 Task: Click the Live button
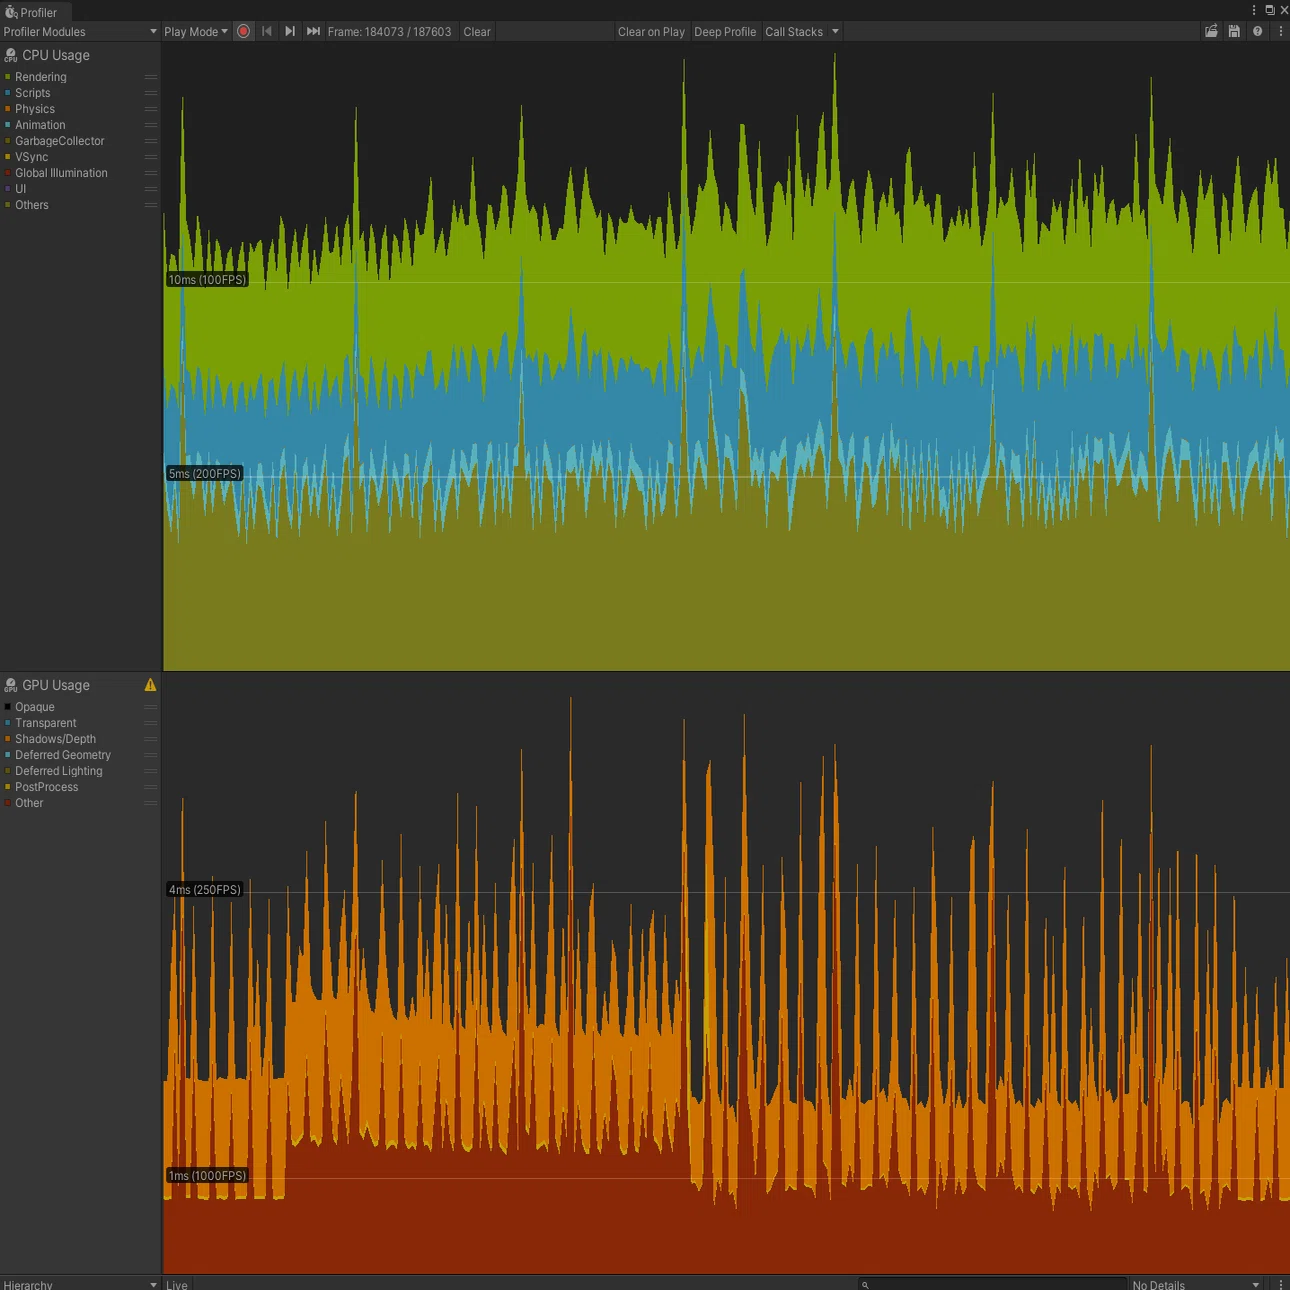click(x=177, y=1284)
